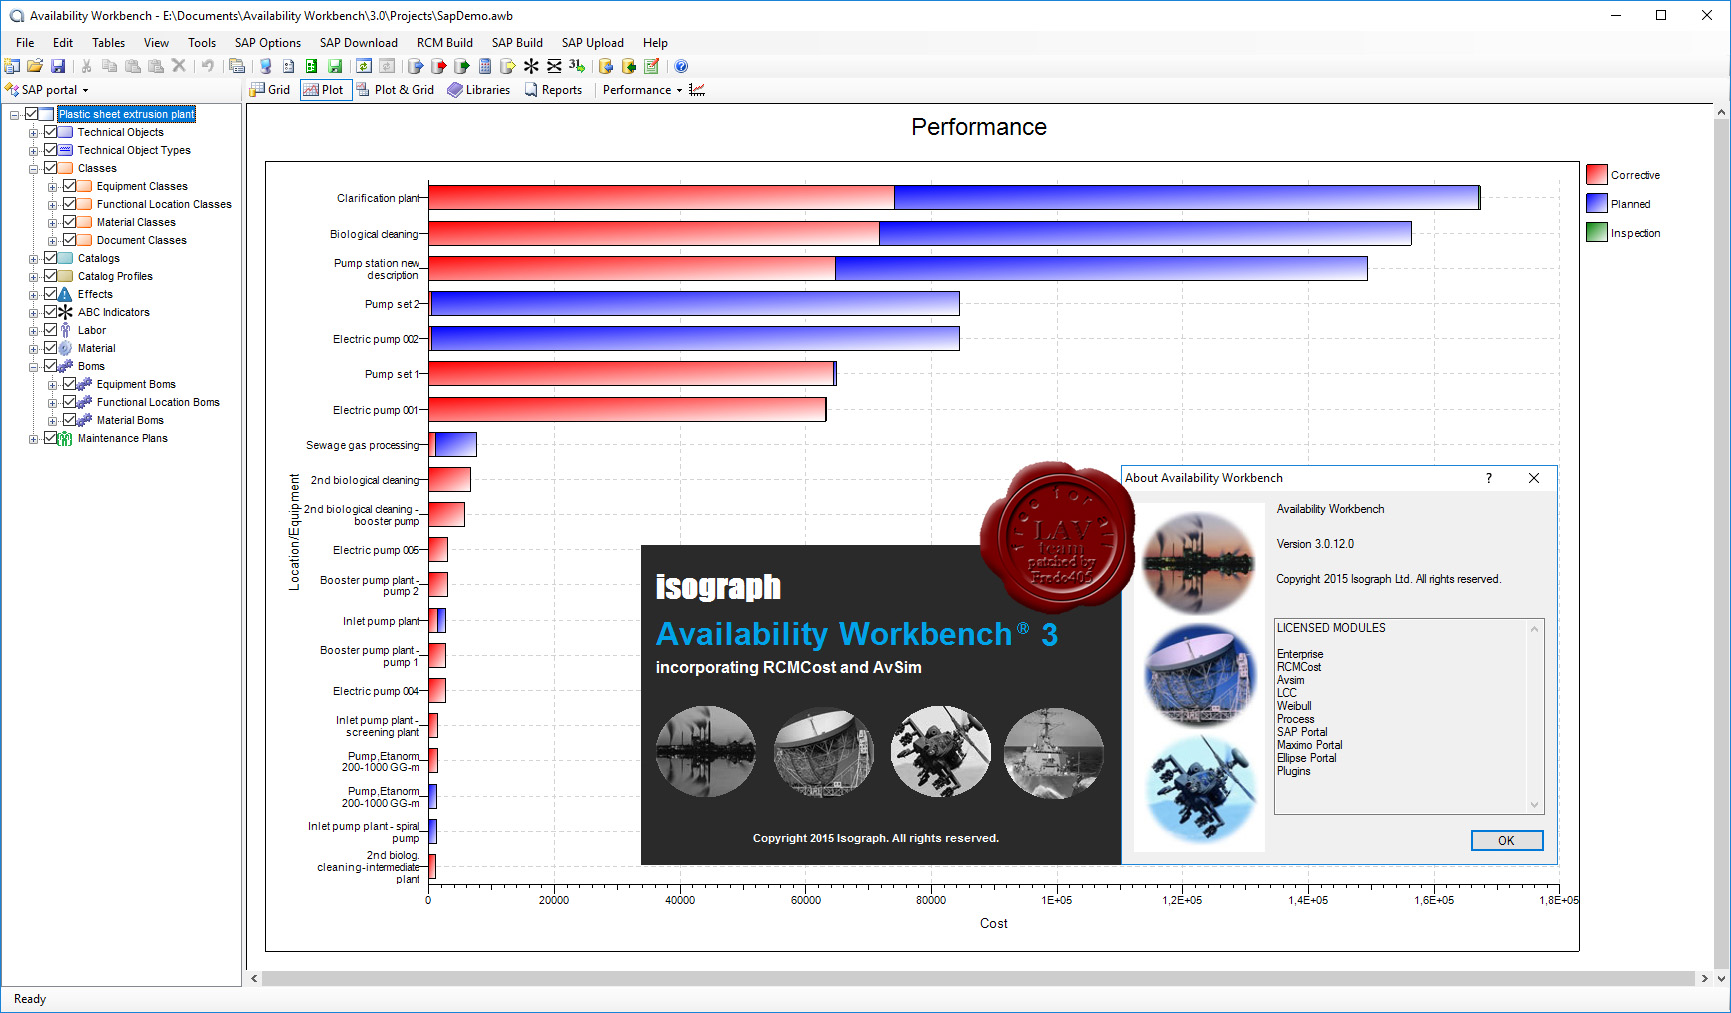
Task: Click the green floppy disk icon
Action: 335,66
